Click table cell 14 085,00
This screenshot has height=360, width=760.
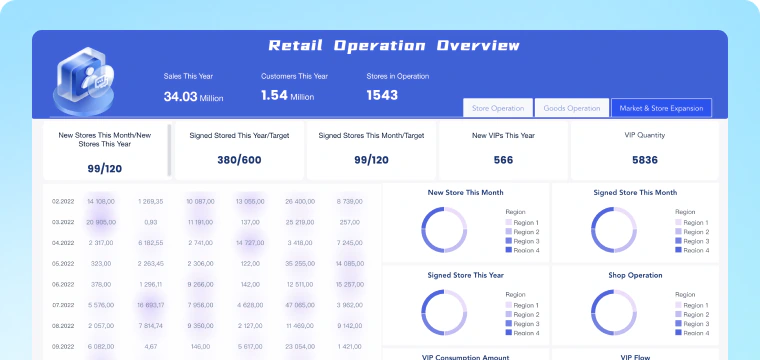pos(349,264)
